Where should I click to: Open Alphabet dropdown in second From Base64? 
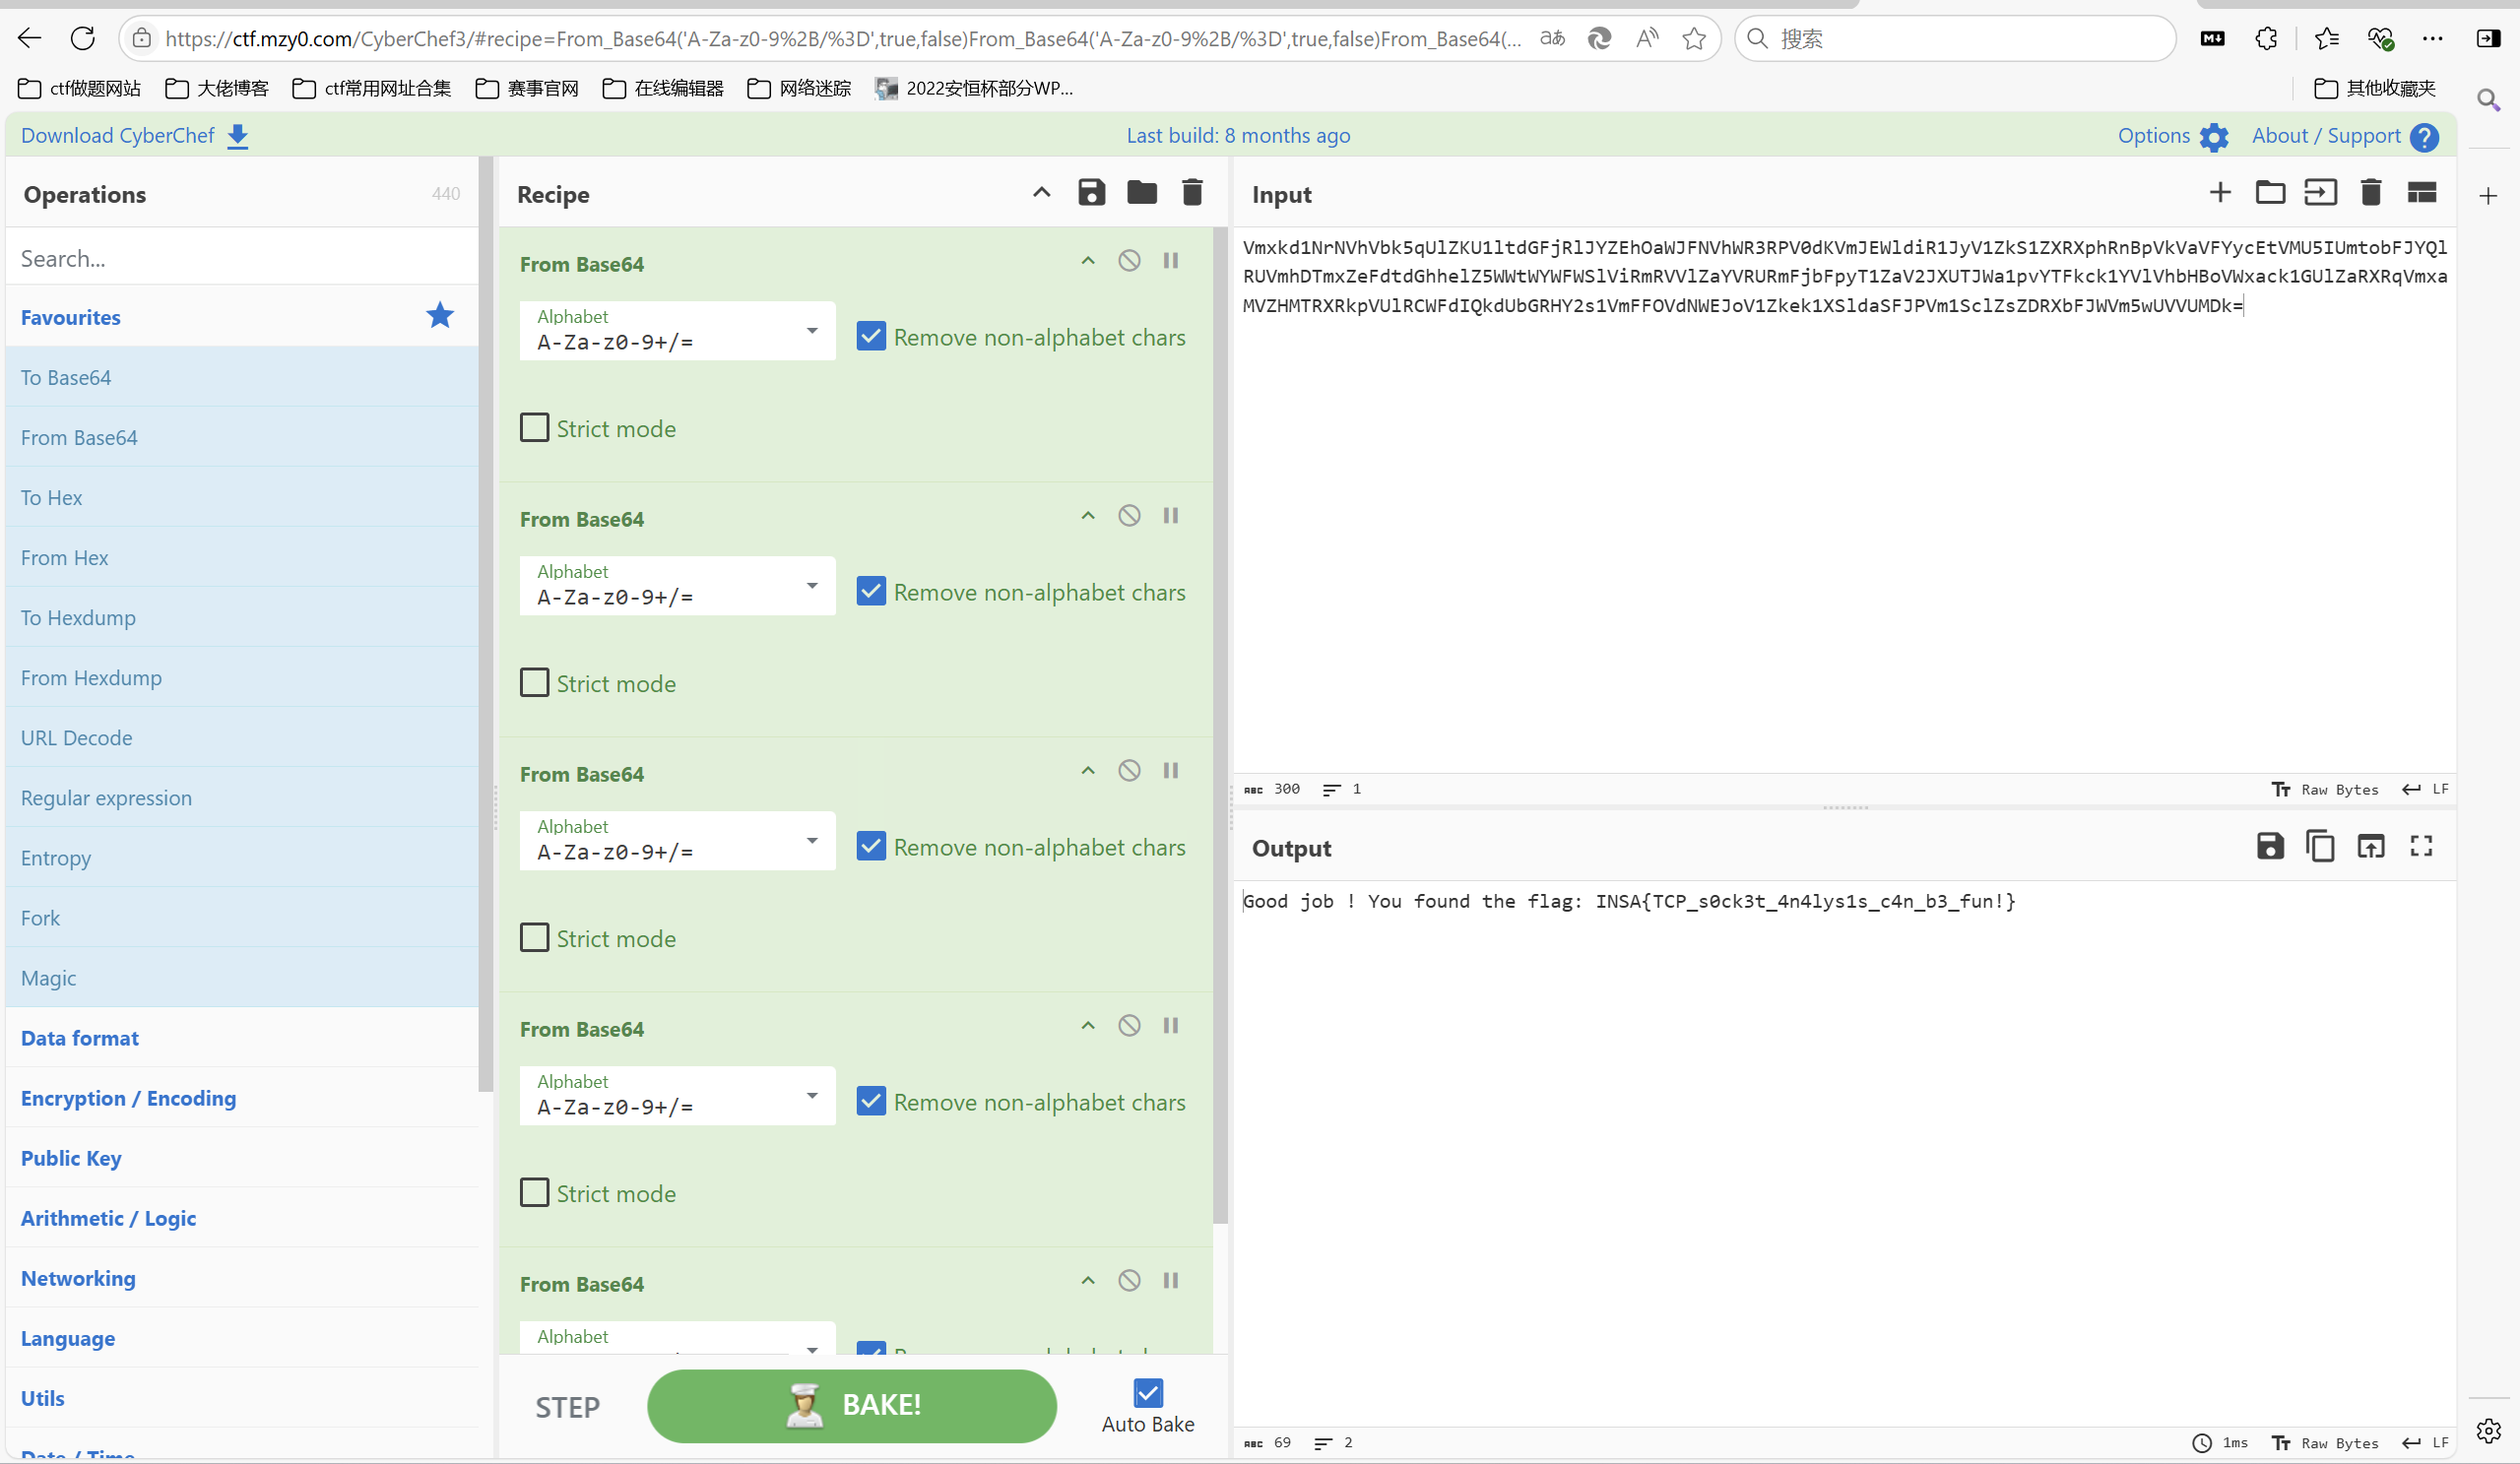(x=677, y=586)
